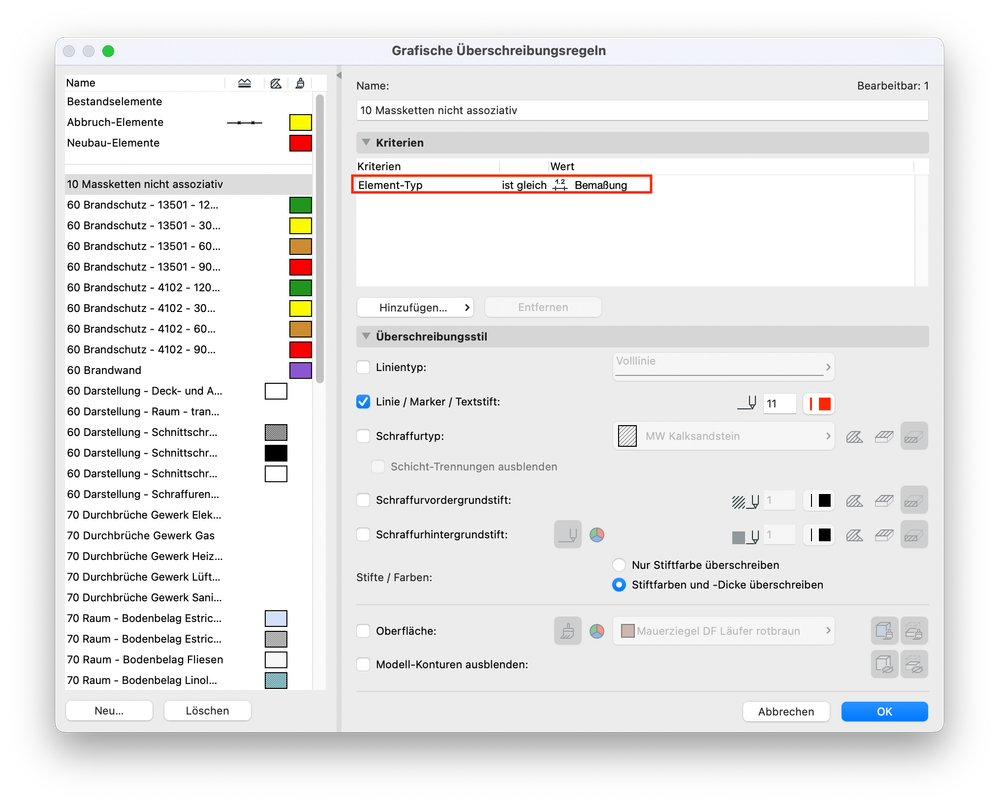Screen dimensions: 999x805
Task: Click the Abbrechen button
Action: coord(786,711)
